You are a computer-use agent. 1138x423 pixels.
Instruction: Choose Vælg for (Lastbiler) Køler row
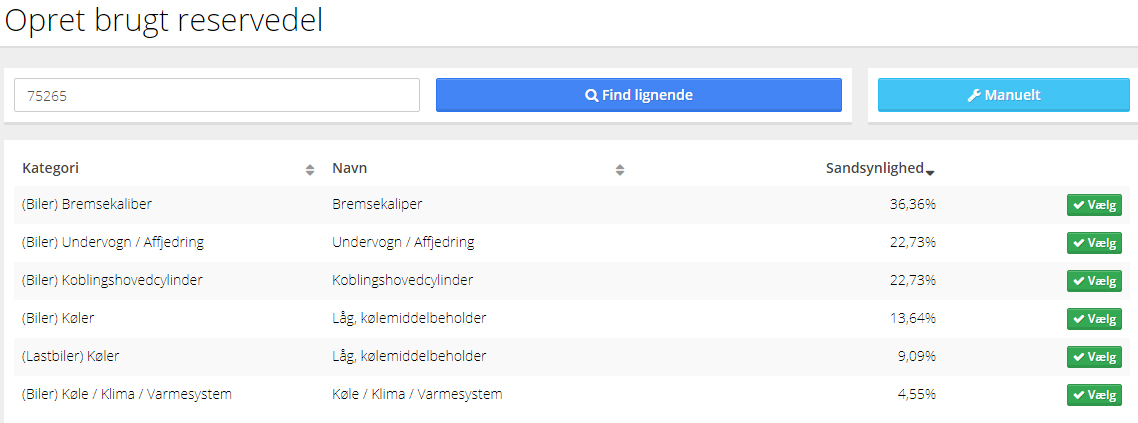[1094, 357]
